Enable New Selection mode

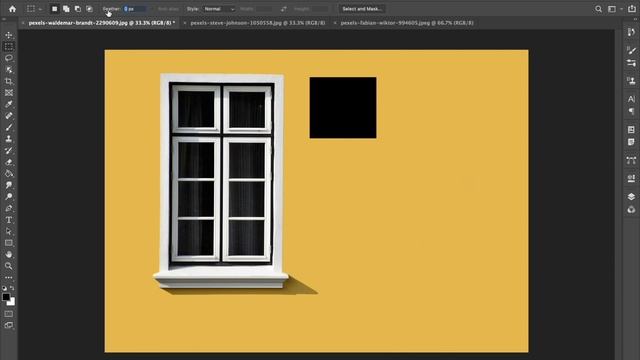point(54,9)
